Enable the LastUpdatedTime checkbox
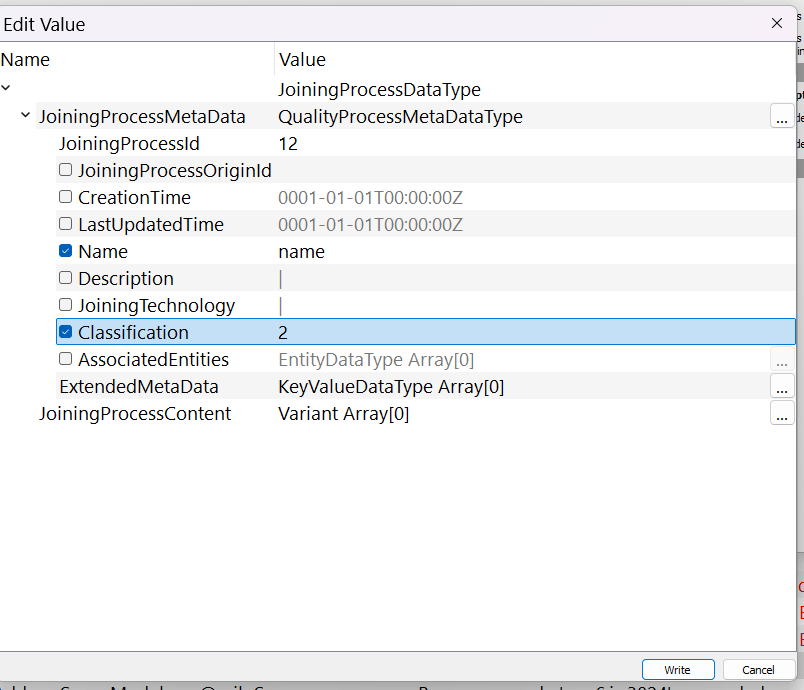The height and width of the screenshot is (690, 804). click(66, 225)
